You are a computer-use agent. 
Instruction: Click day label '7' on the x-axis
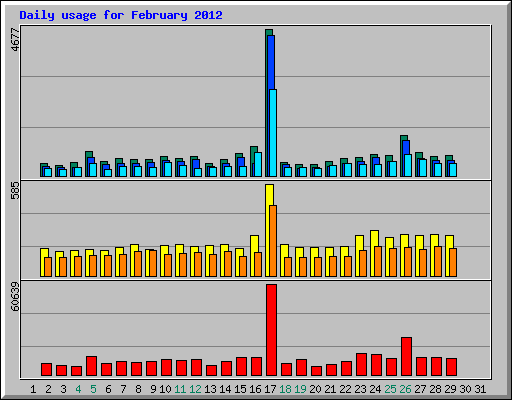point(123,389)
